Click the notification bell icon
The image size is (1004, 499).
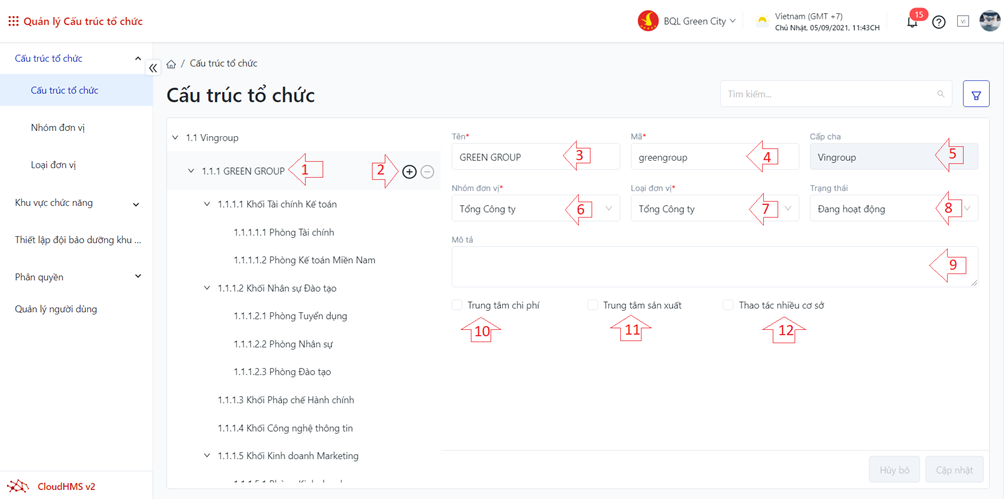tap(912, 22)
